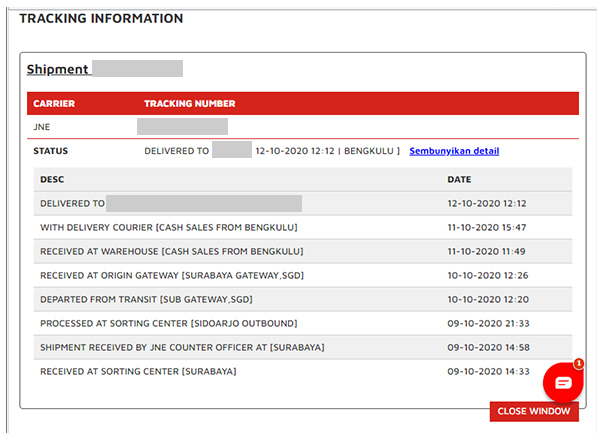Screen dimensions: 606x440
Task: Click the STATUS row label
Action: click(51, 151)
